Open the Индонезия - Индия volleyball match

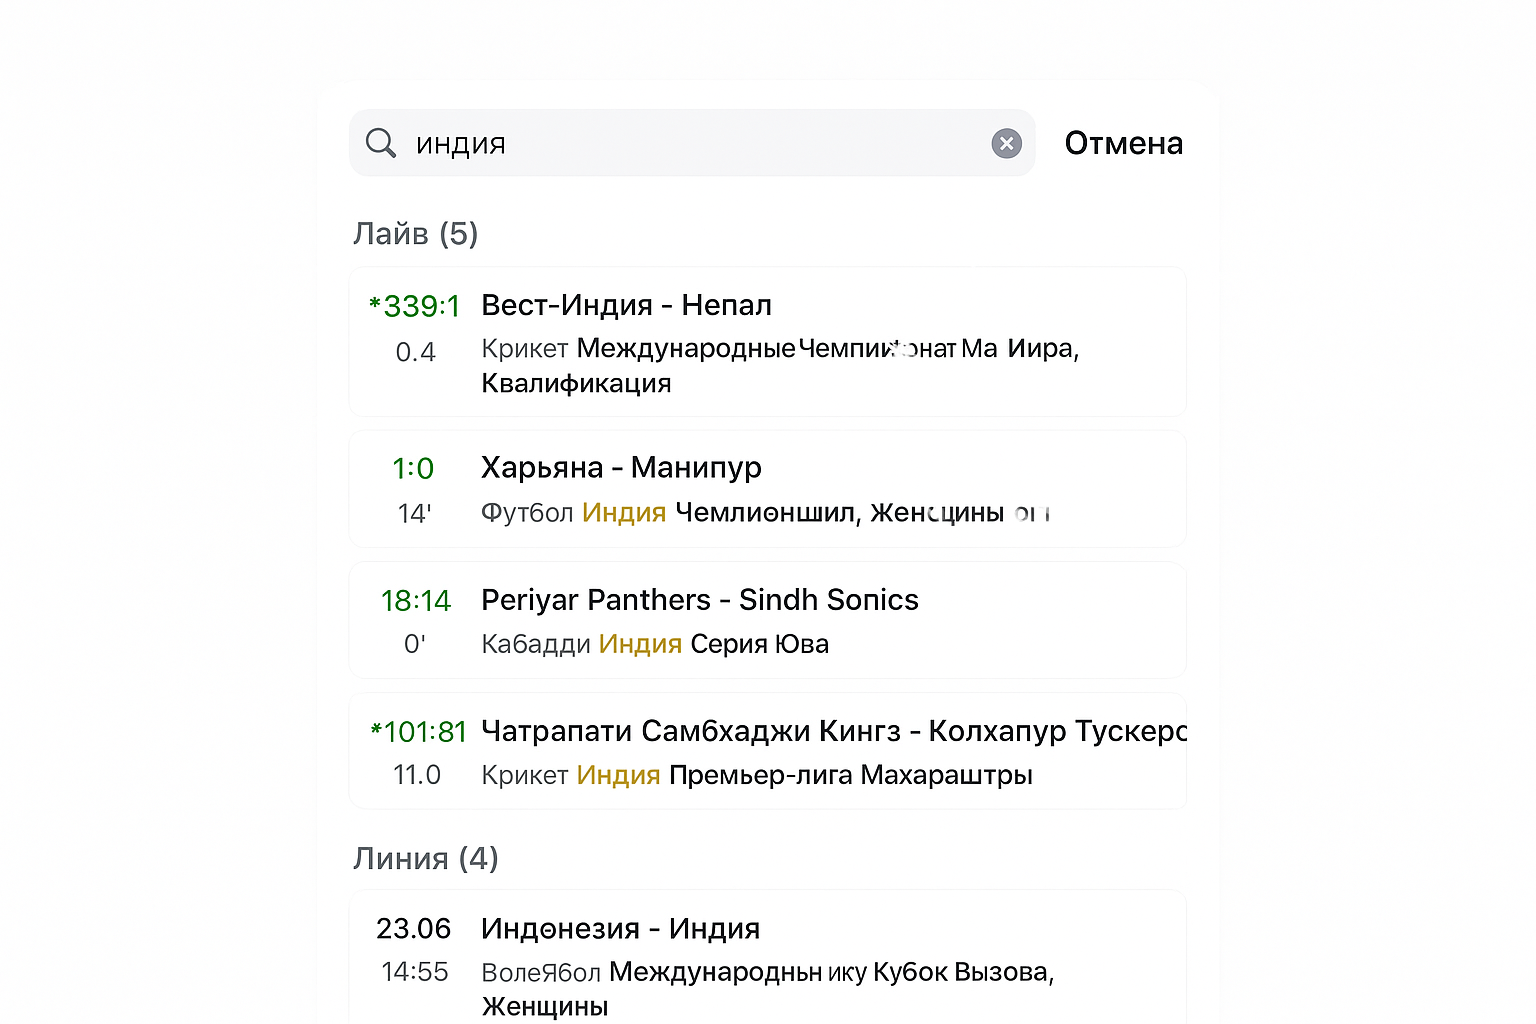tap(620, 929)
